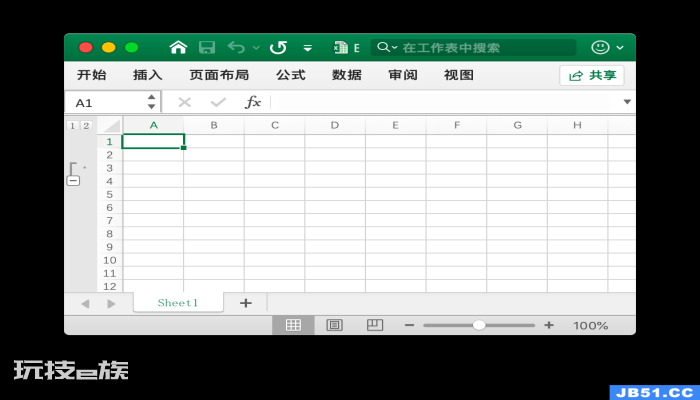Click outline level 1 button
700x400 pixels.
point(72,125)
